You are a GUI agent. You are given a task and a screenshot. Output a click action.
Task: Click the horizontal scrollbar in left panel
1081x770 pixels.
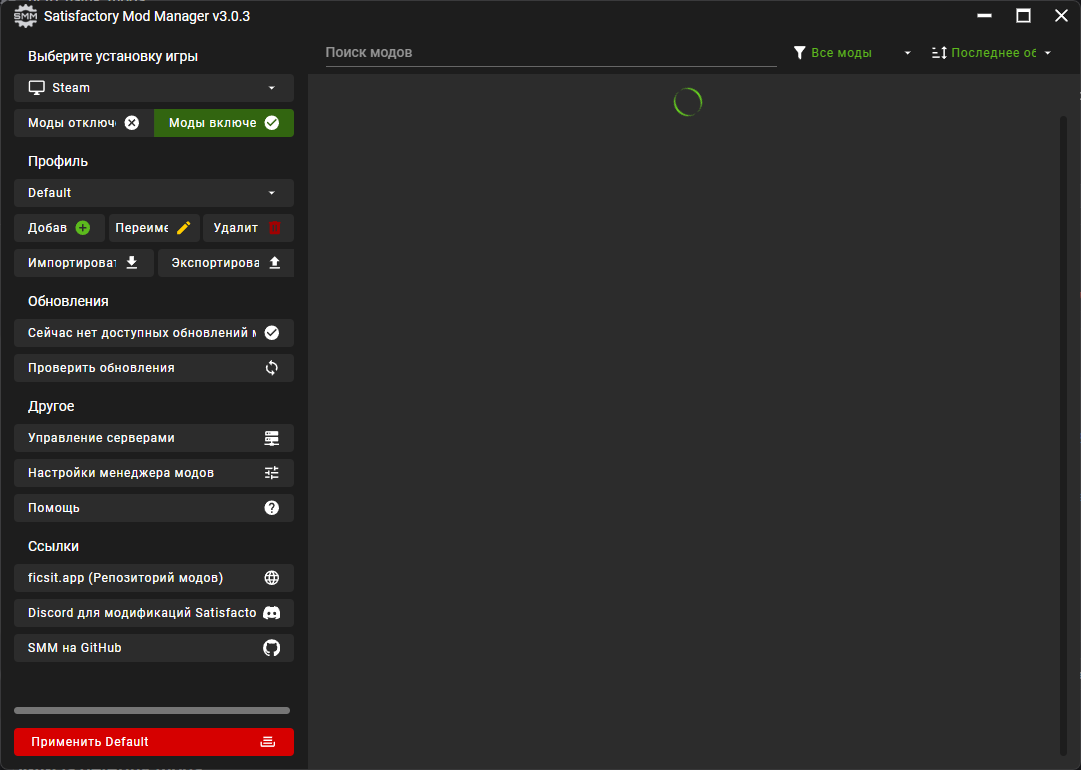pyautogui.click(x=152, y=710)
